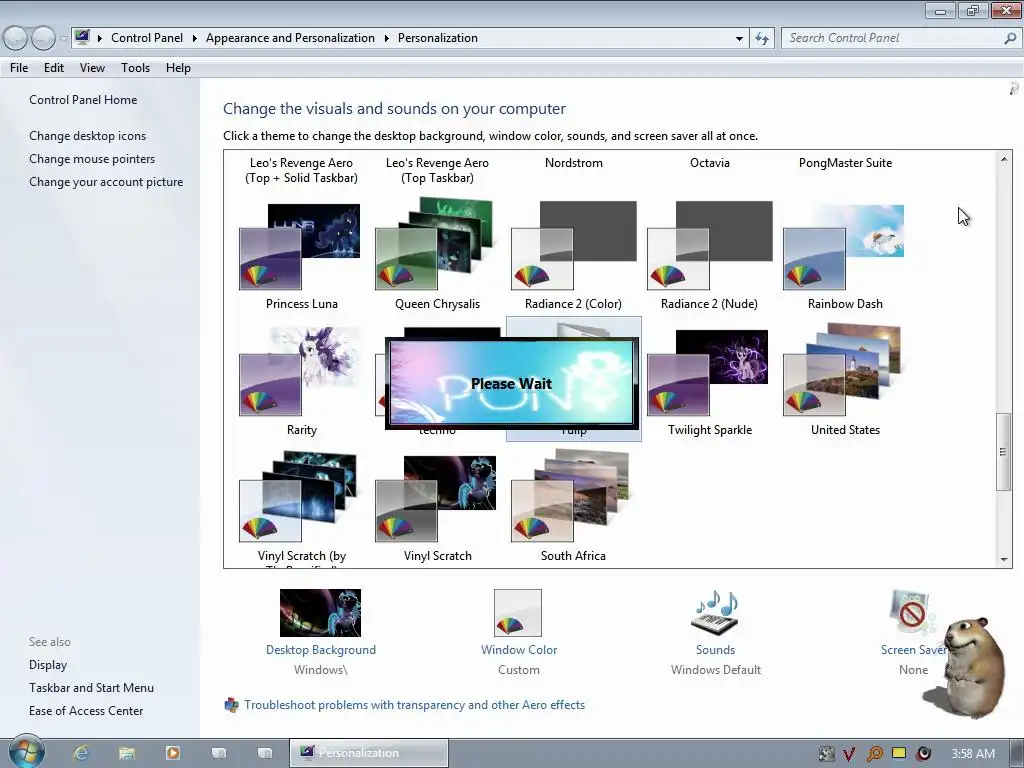
Task: Select the United States theme
Action: click(844, 381)
